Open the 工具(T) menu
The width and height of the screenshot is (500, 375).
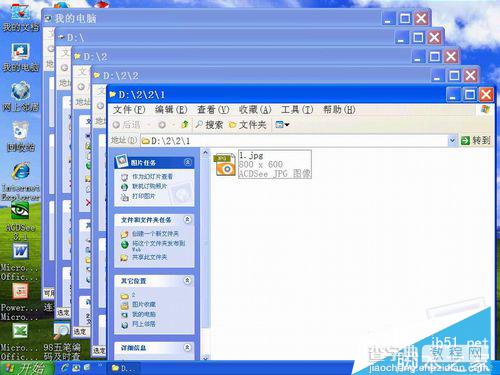[297, 109]
